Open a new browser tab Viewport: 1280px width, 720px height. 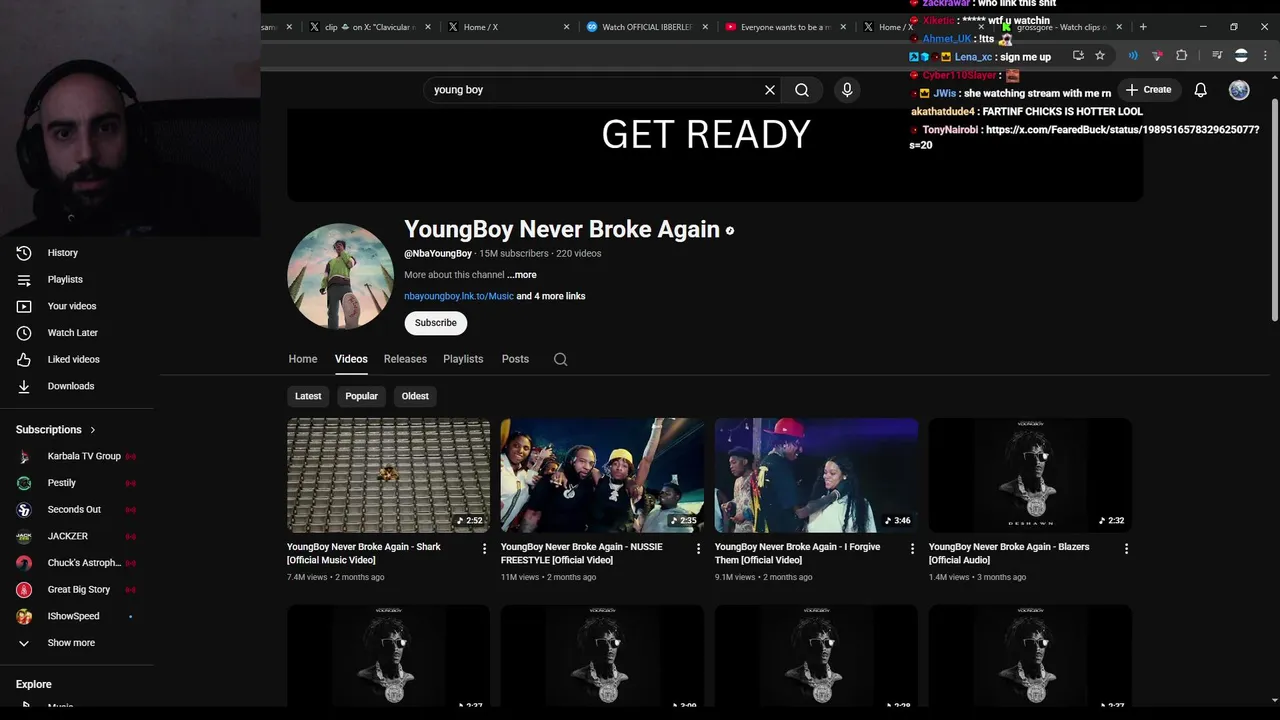(x=1143, y=27)
